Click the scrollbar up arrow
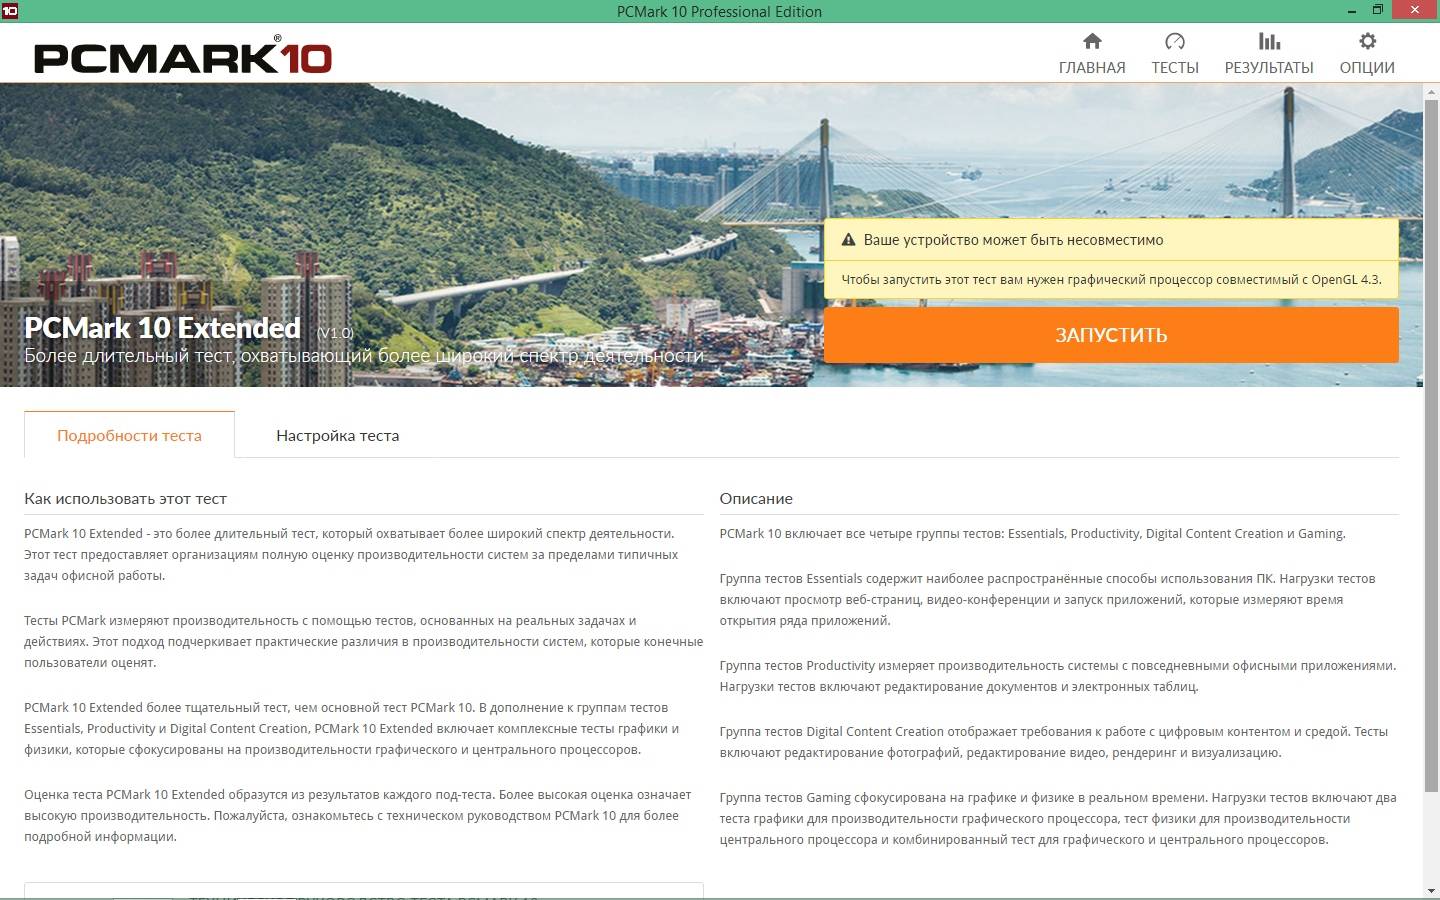The image size is (1440, 900). click(x=1431, y=90)
